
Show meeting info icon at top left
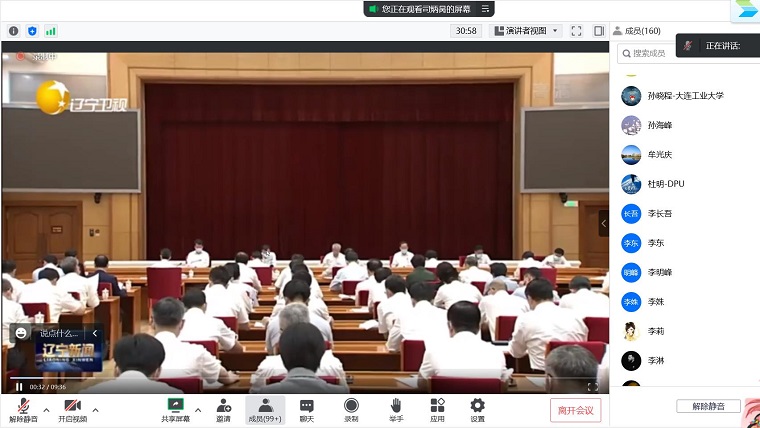point(13,31)
